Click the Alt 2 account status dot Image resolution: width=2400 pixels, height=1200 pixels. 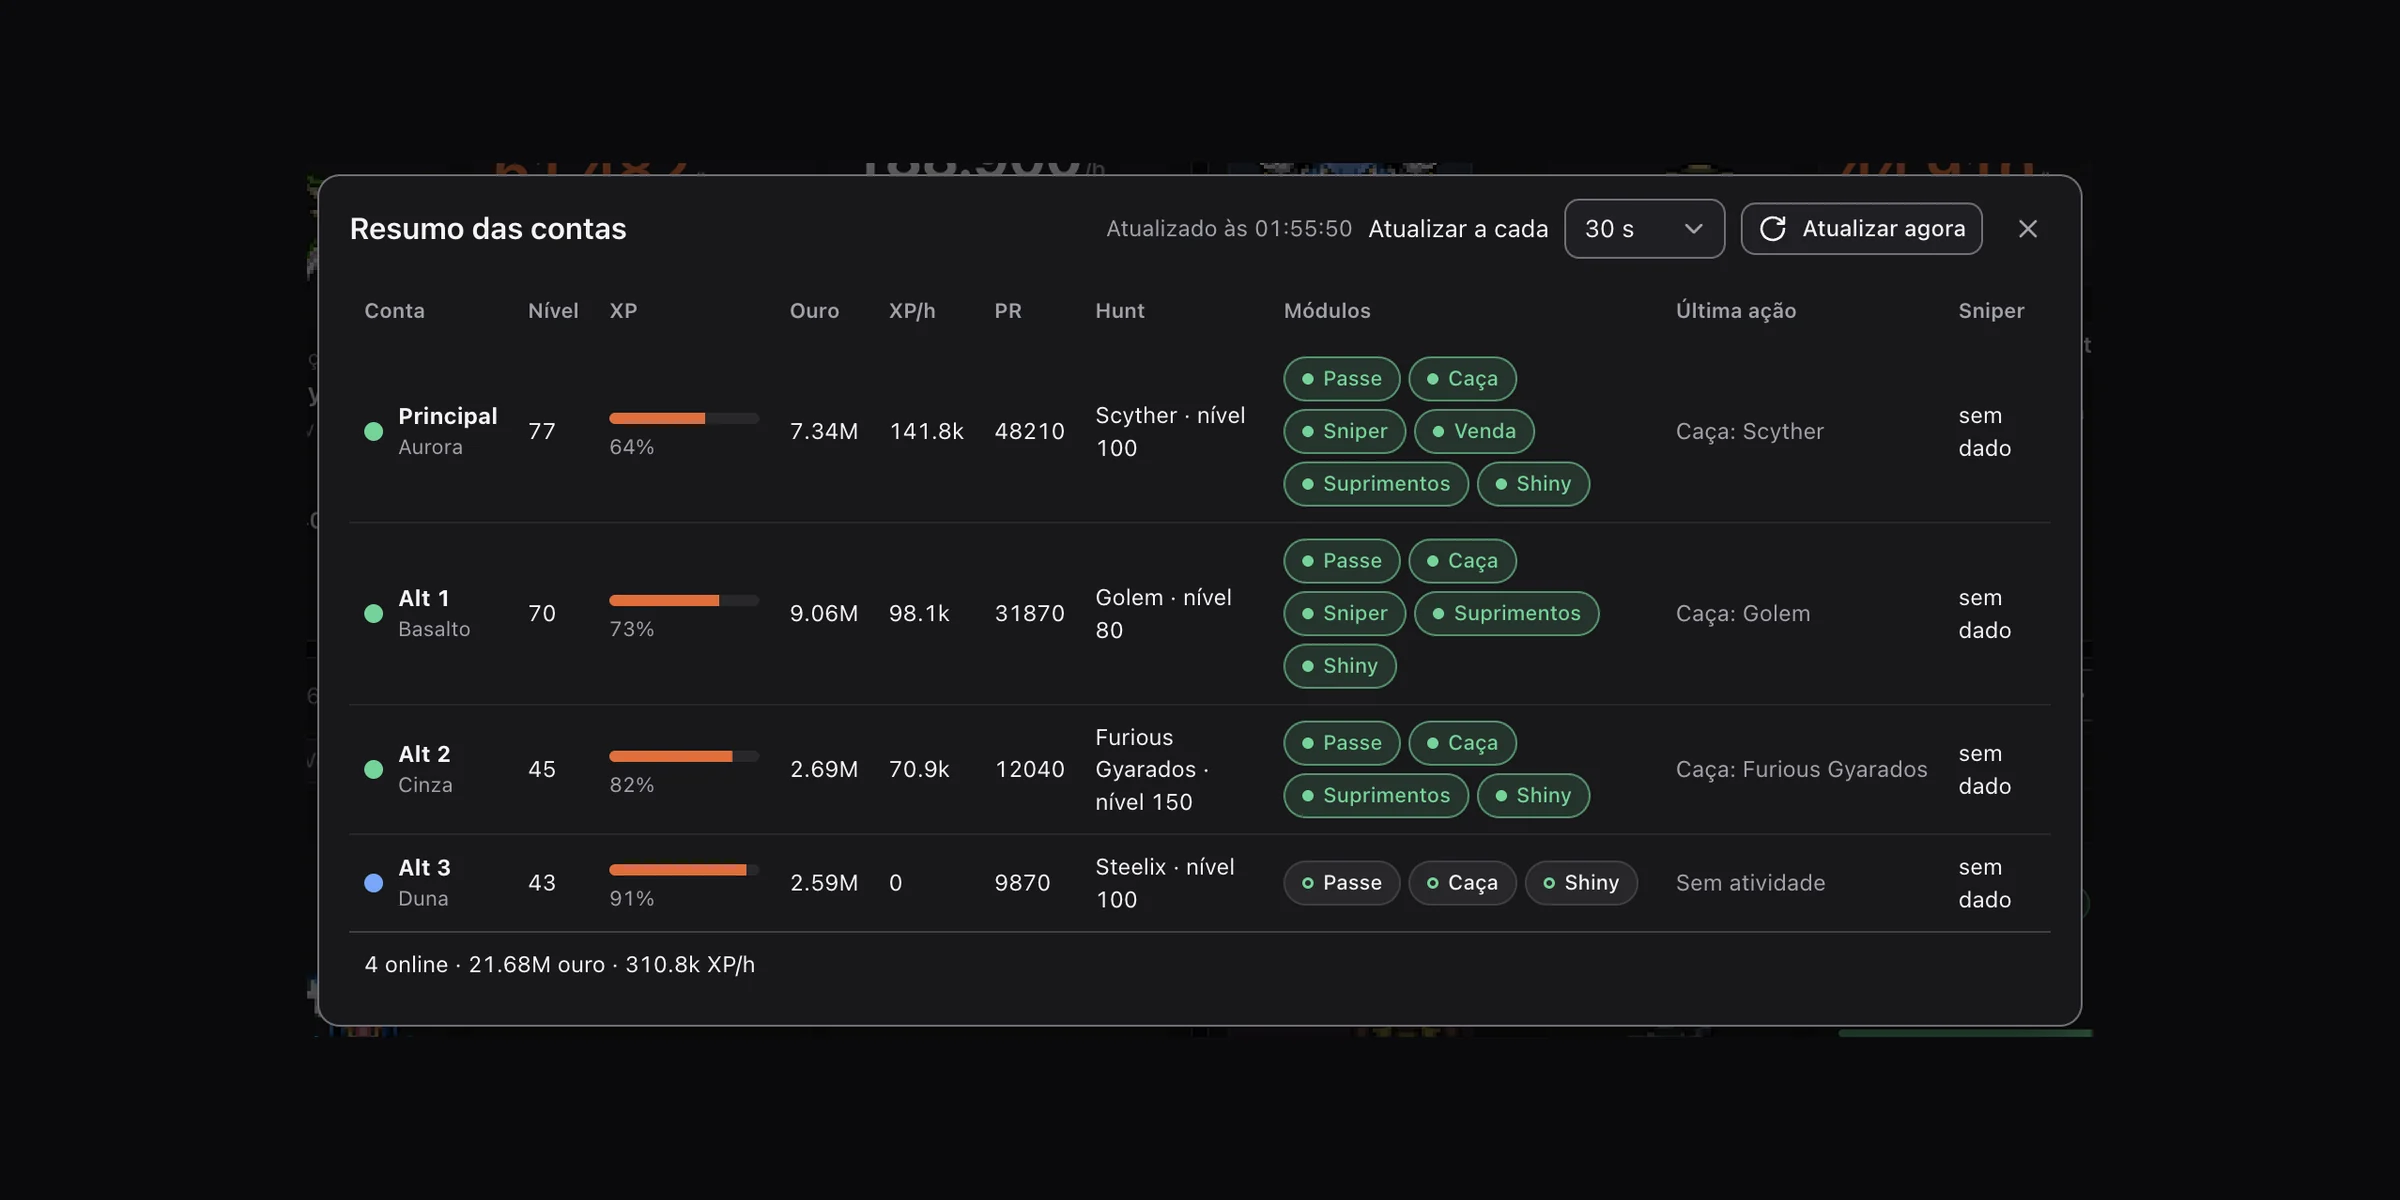click(373, 769)
